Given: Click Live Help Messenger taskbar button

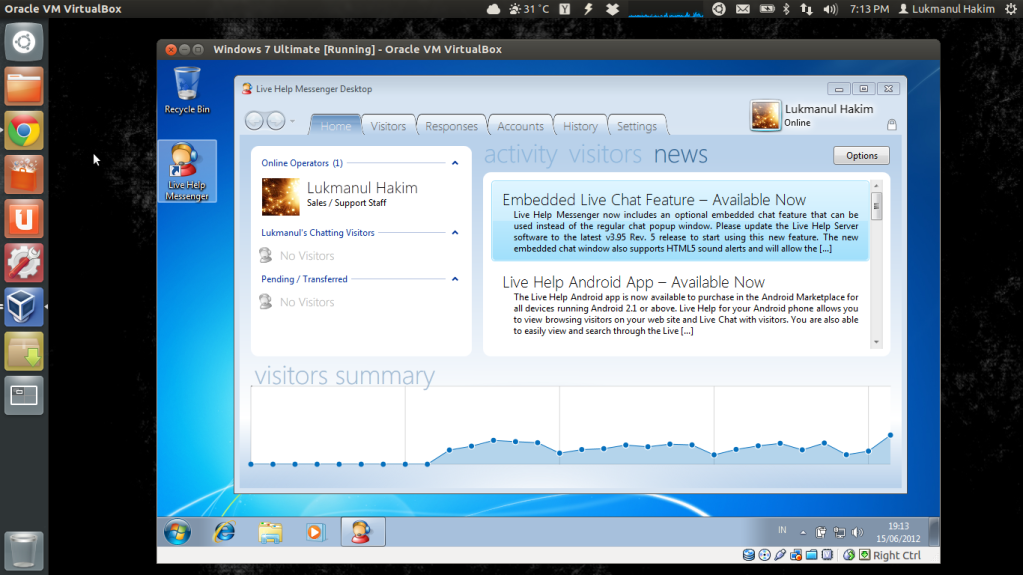Looking at the screenshot, I should click(x=363, y=532).
